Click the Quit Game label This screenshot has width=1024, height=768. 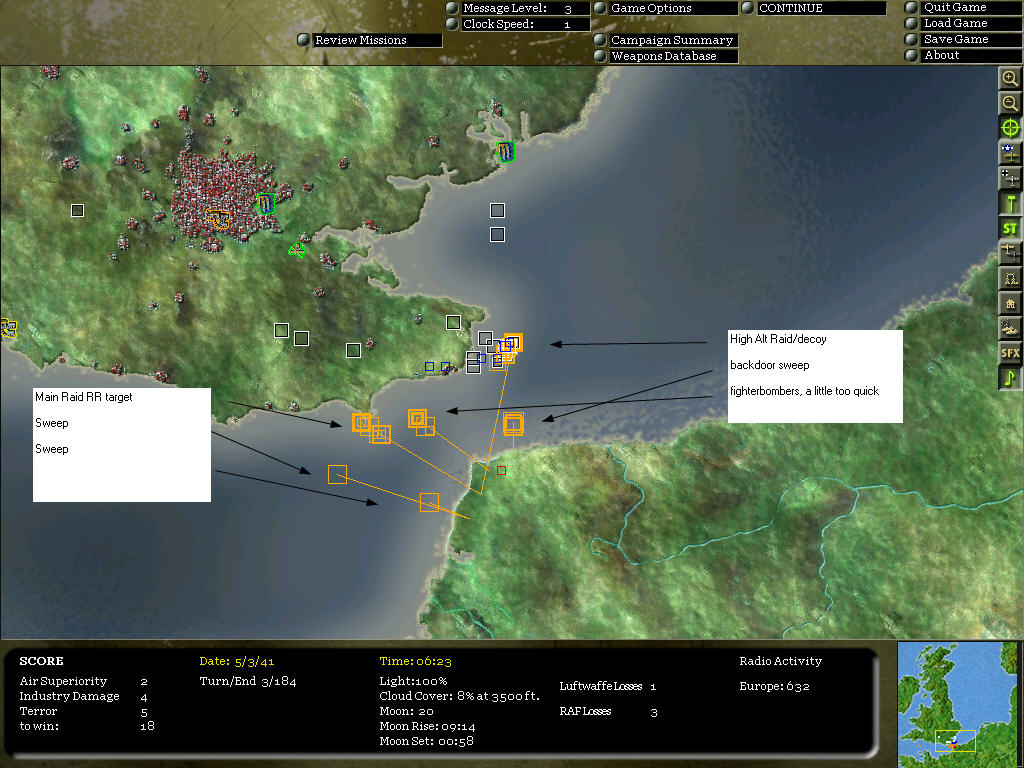point(955,8)
